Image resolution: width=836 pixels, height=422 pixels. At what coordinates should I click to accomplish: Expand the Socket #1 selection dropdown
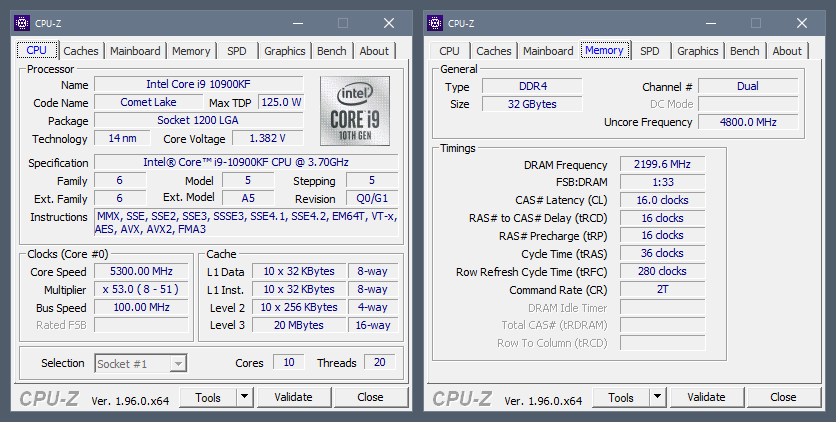tap(179, 364)
